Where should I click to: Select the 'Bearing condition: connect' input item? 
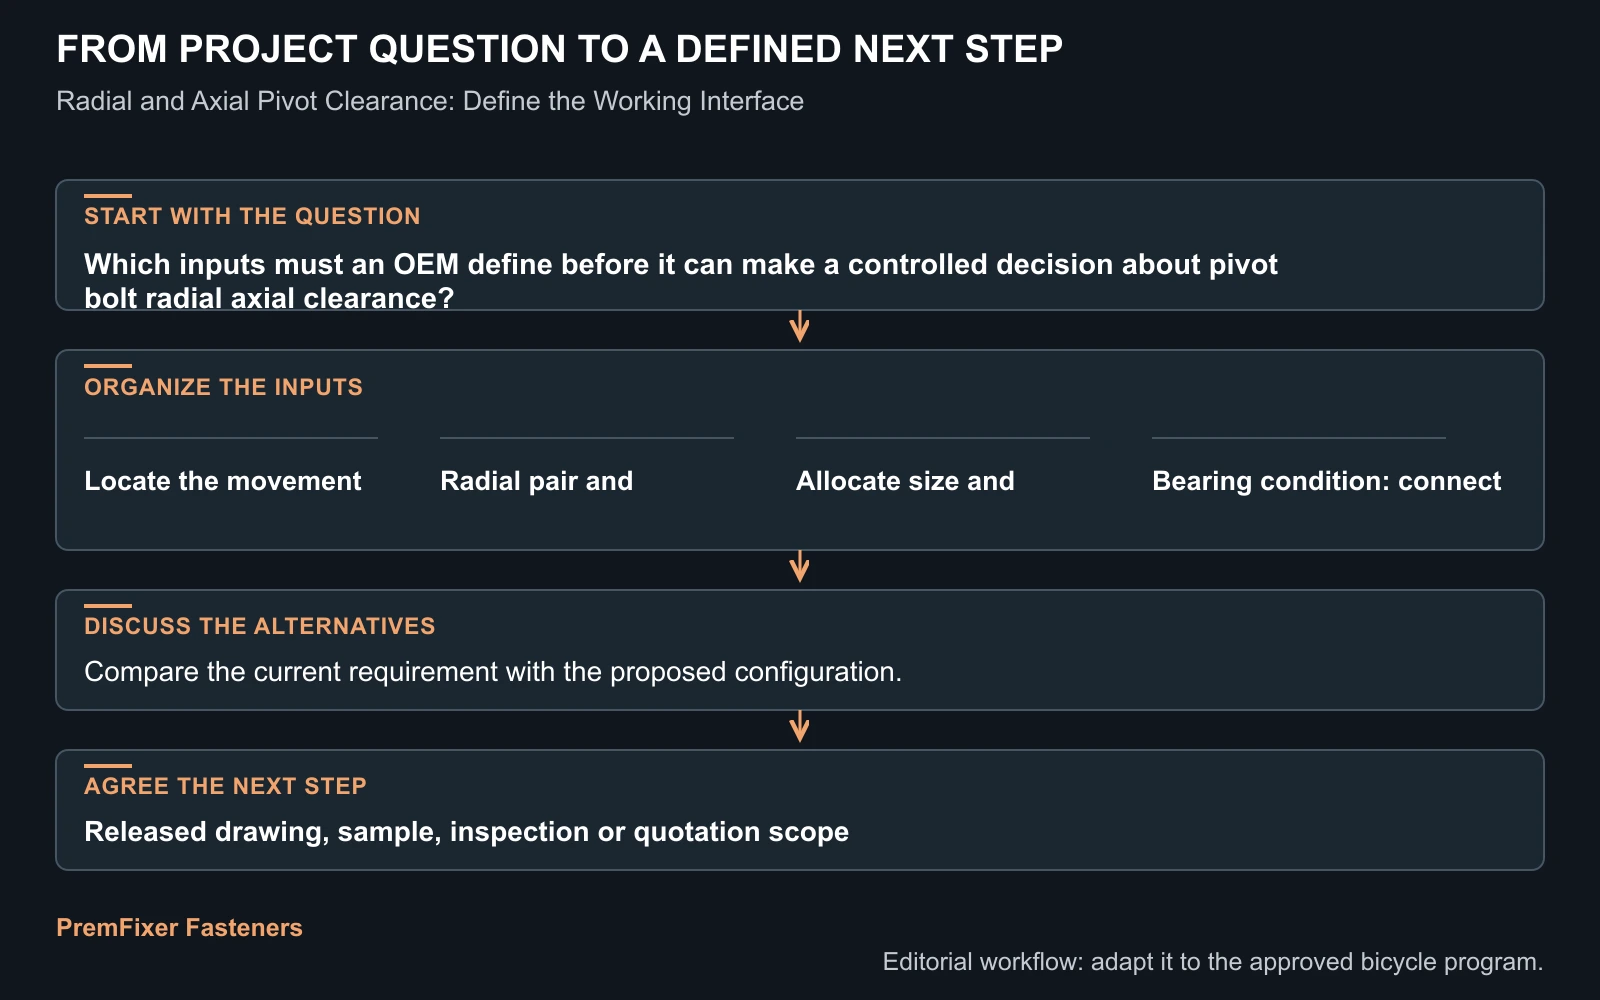[1327, 481]
